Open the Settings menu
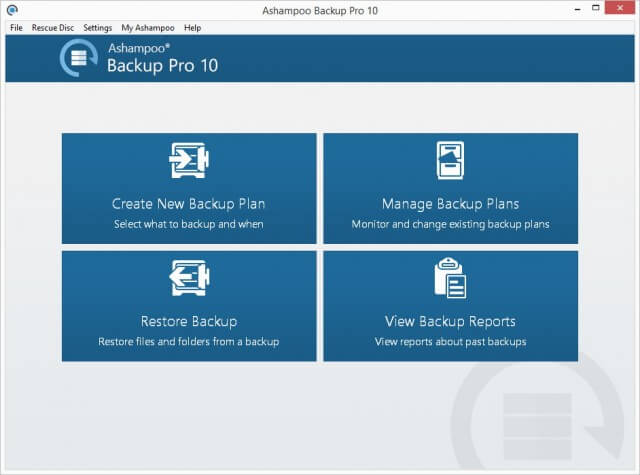The height and width of the screenshot is (475, 640). 98,28
